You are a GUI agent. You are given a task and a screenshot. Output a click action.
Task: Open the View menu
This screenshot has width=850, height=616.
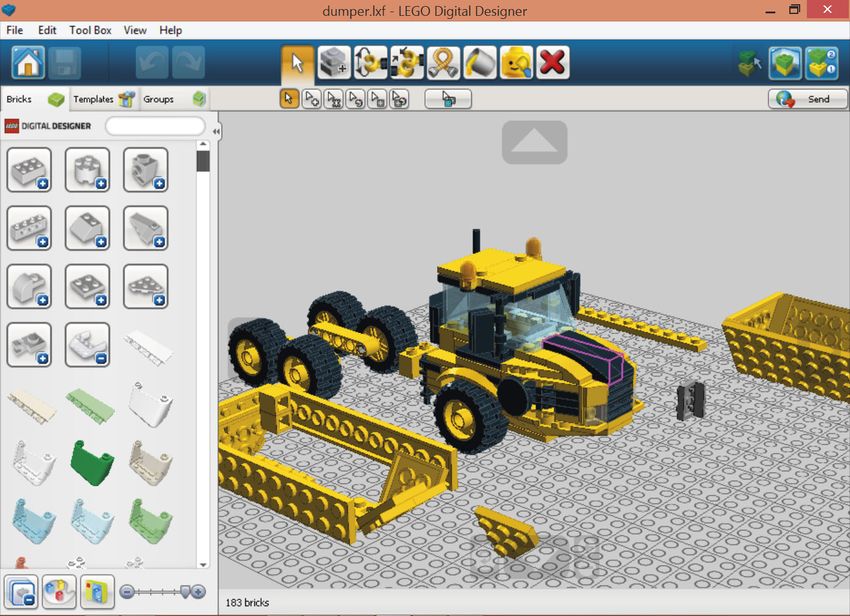[135, 30]
